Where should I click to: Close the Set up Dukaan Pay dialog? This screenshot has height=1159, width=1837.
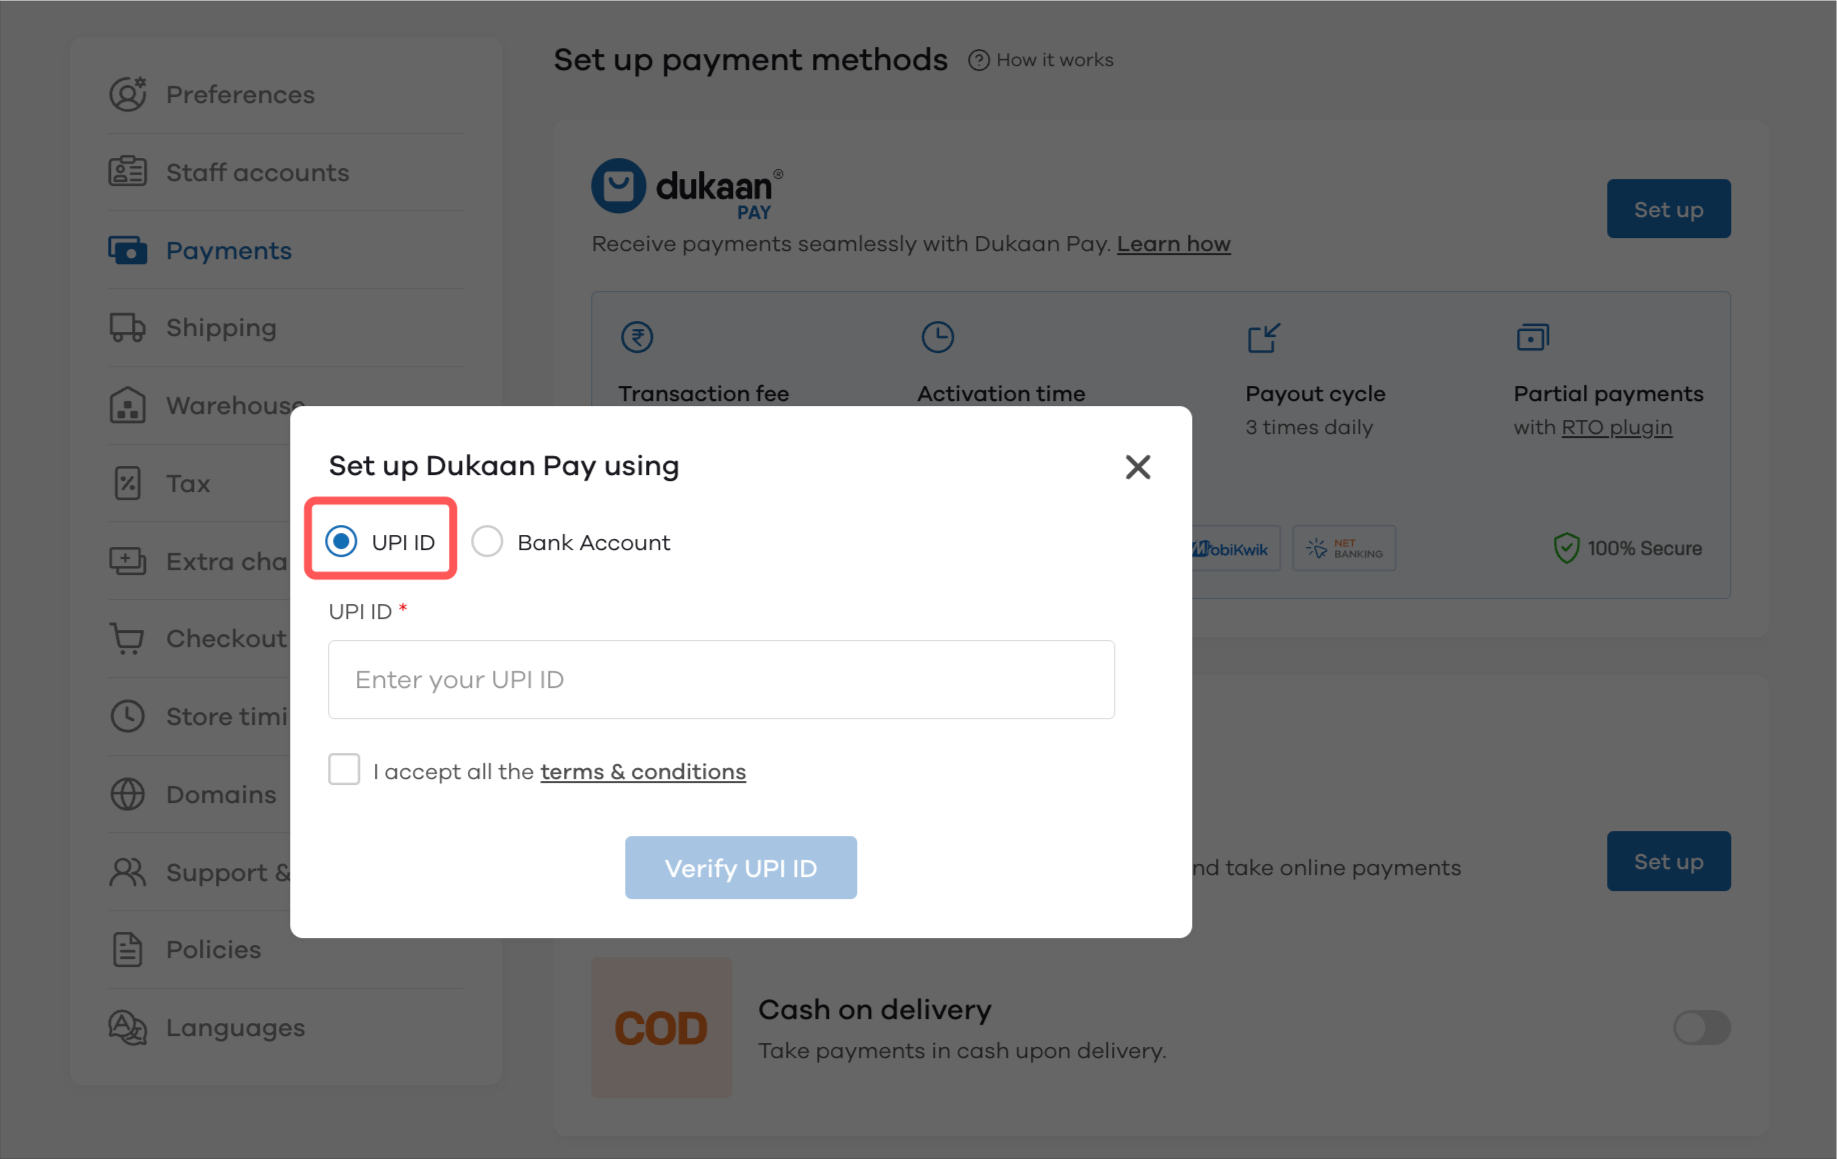(x=1138, y=466)
